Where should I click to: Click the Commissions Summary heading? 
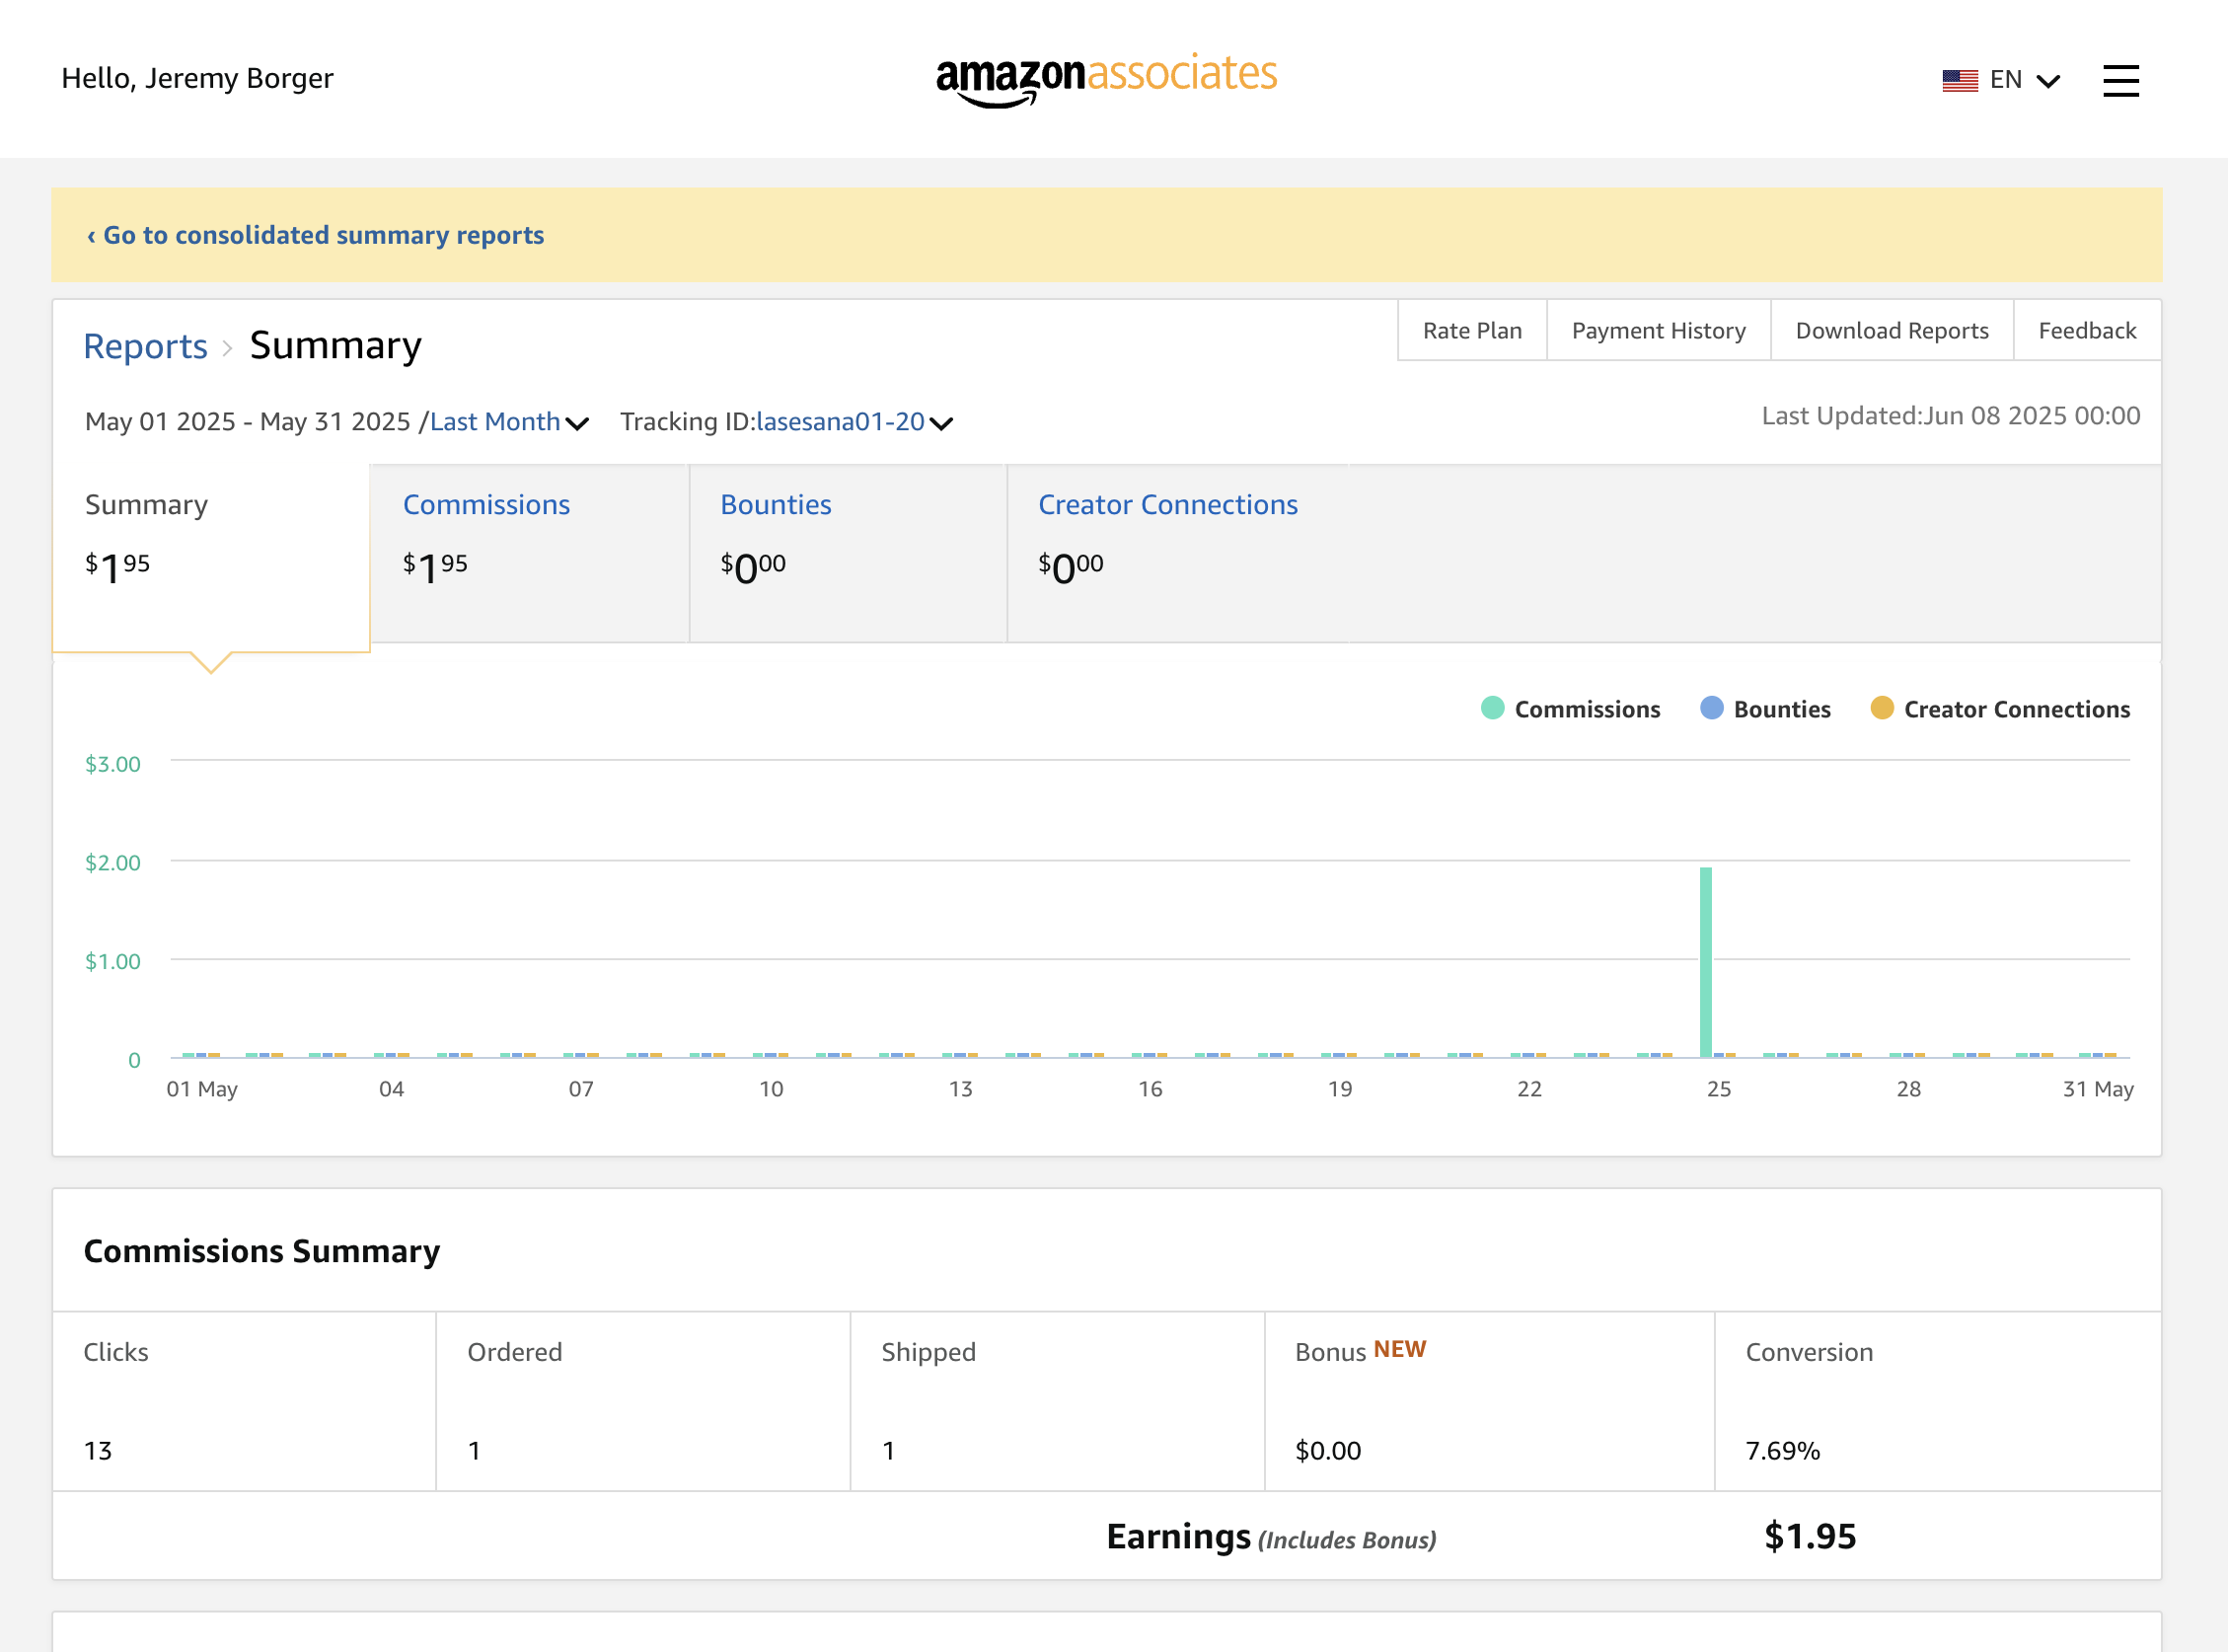(262, 1251)
